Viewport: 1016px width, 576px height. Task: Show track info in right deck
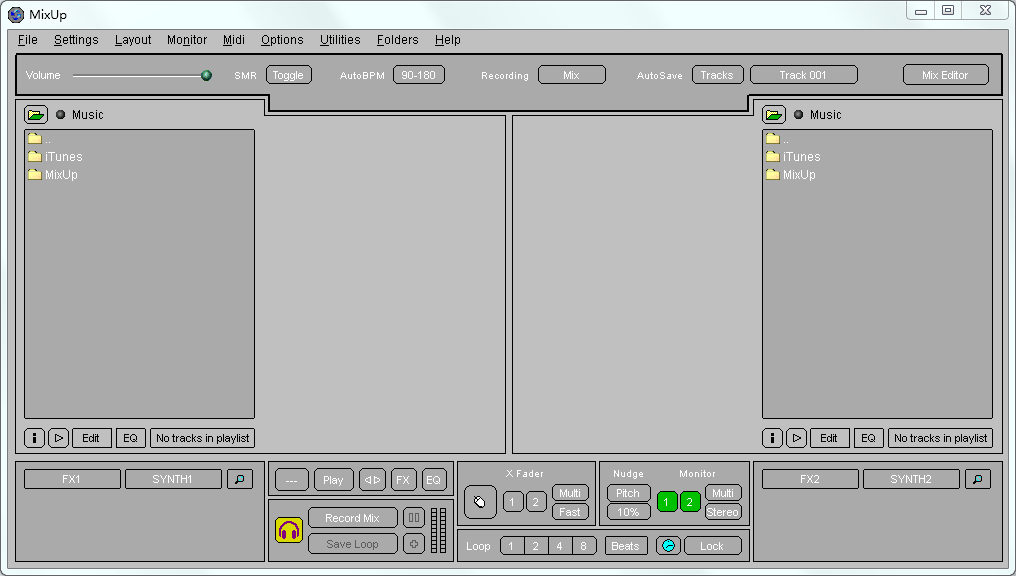772,438
